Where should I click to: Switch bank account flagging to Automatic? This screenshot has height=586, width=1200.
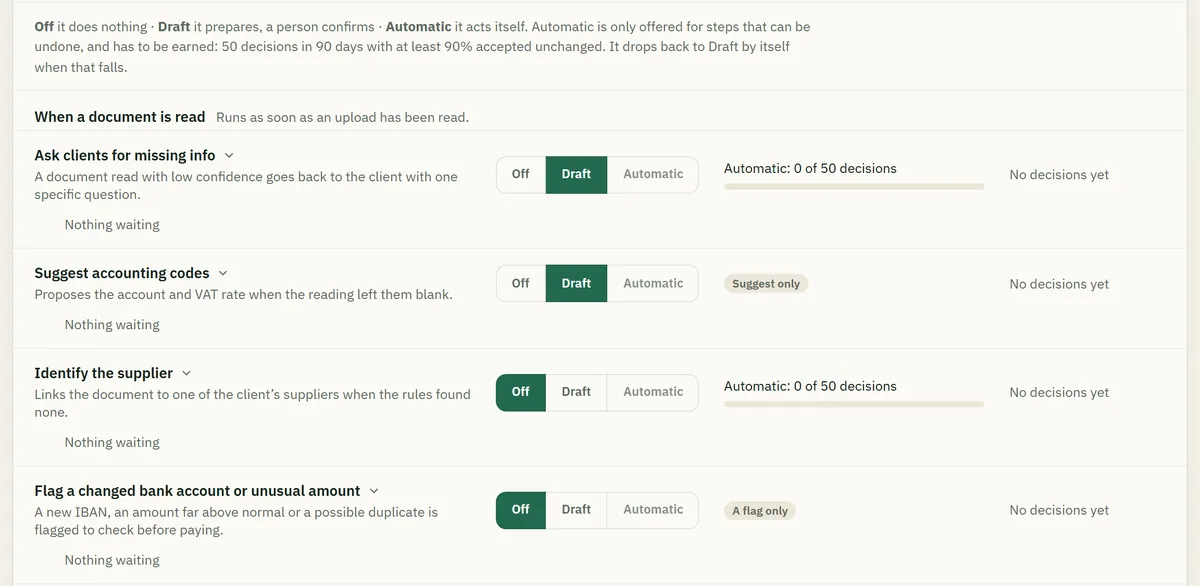pyautogui.click(x=653, y=509)
